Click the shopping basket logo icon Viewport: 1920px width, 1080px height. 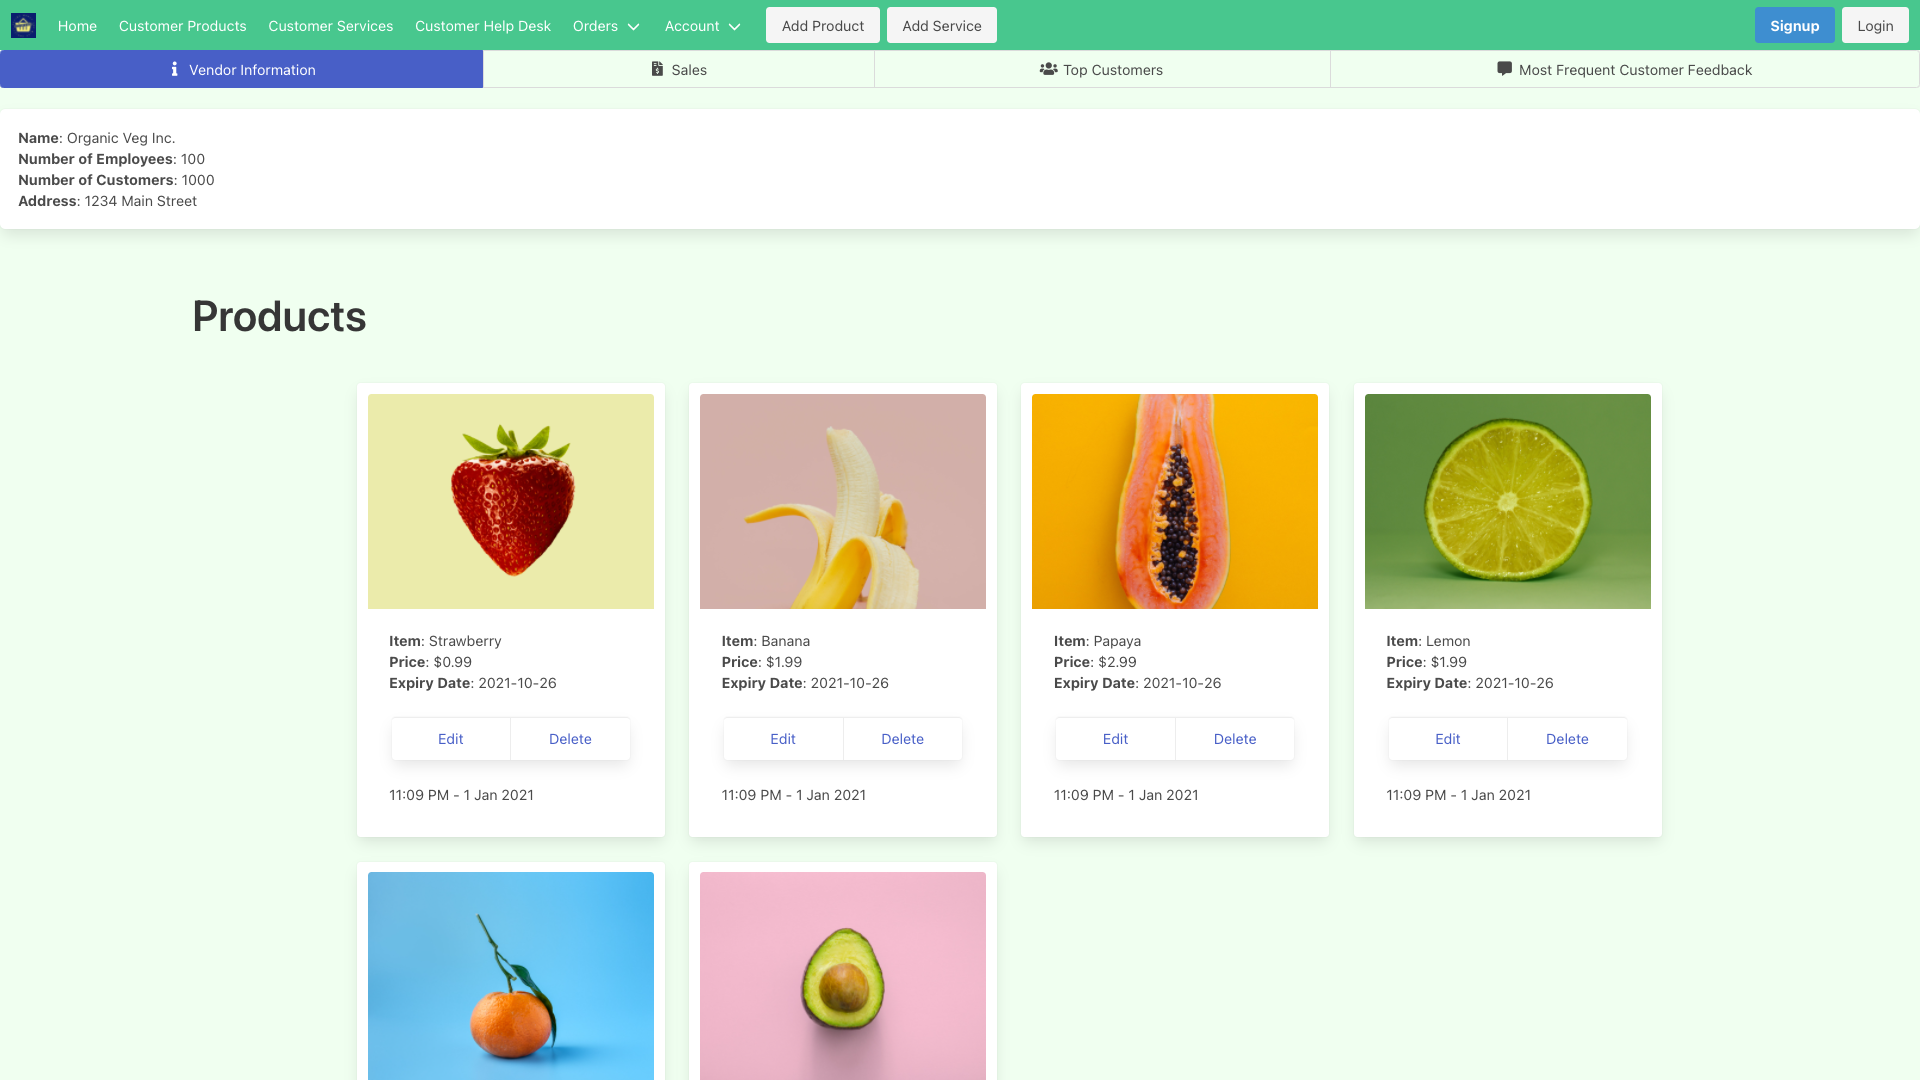click(x=23, y=26)
